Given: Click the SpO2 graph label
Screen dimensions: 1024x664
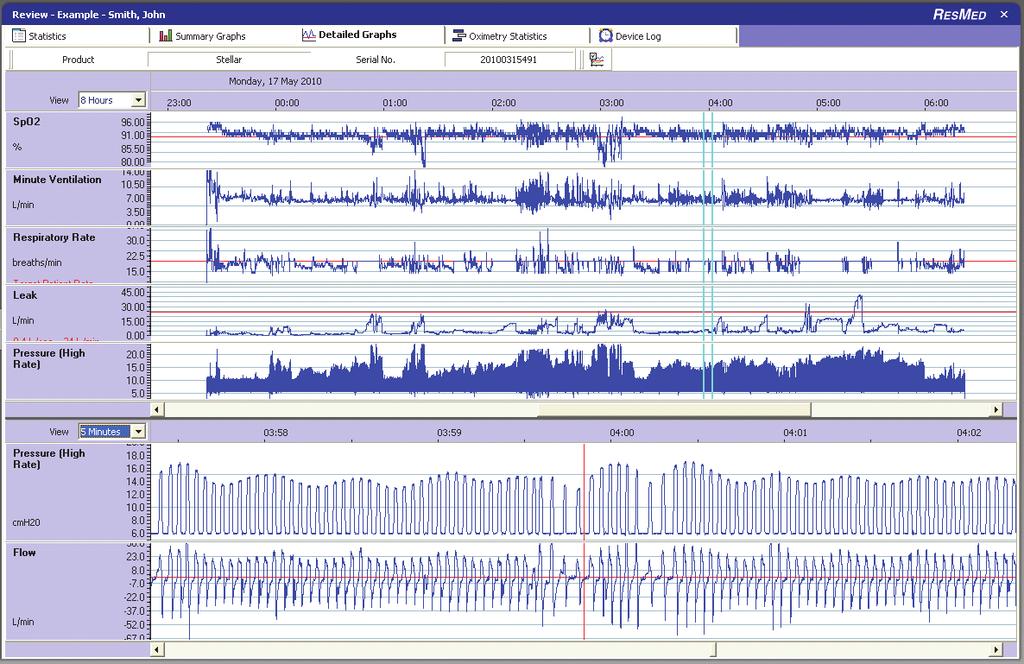Looking at the screenshot, I should (27, 121).
